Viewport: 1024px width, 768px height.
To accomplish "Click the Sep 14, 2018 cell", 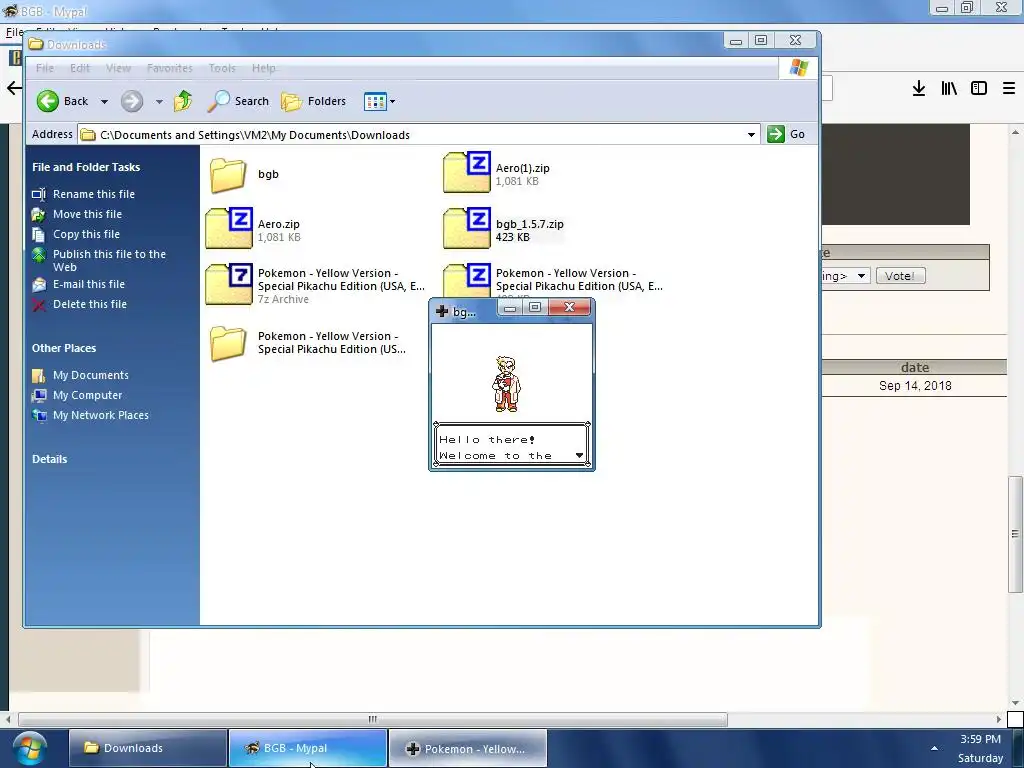I will point(914,385).
